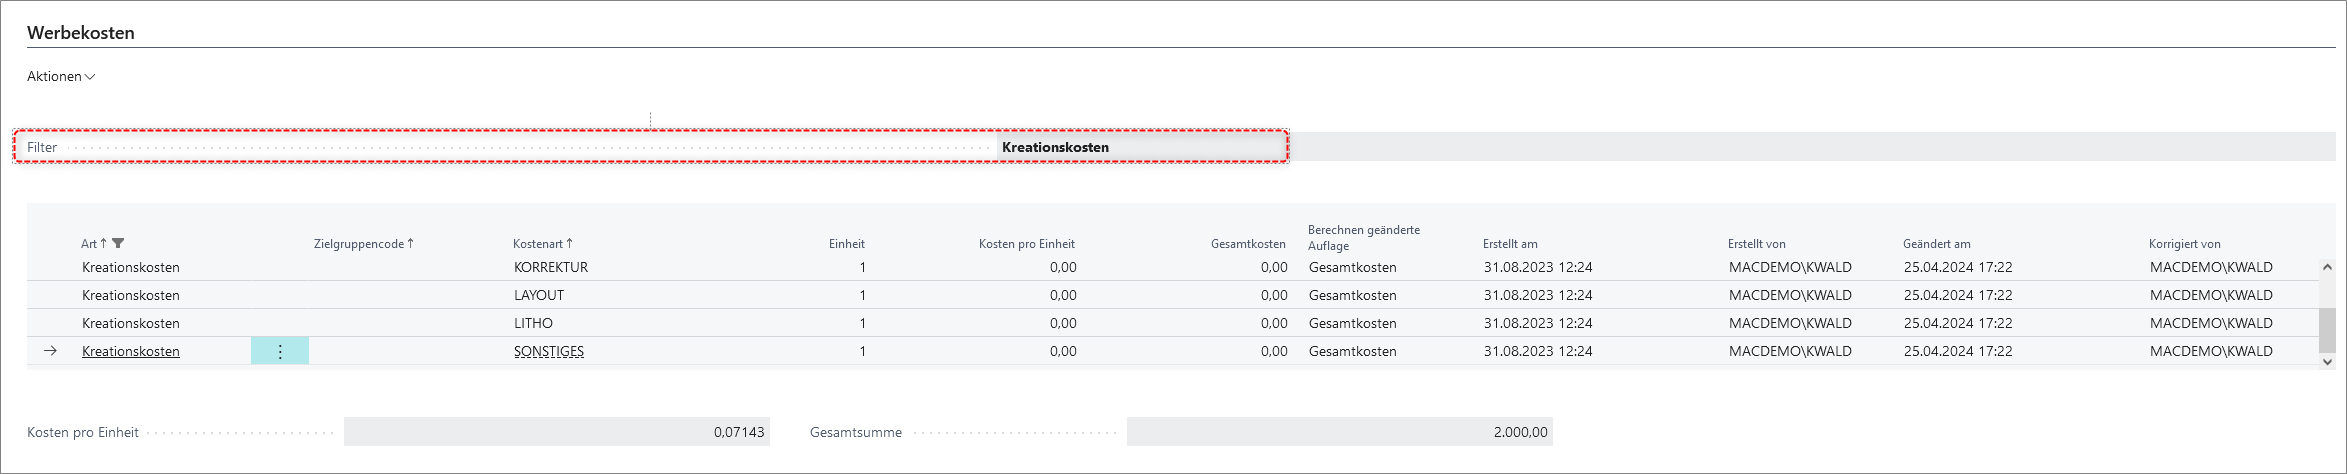
Task: Select the LITHO row
Action: [x=1172, y=323]
